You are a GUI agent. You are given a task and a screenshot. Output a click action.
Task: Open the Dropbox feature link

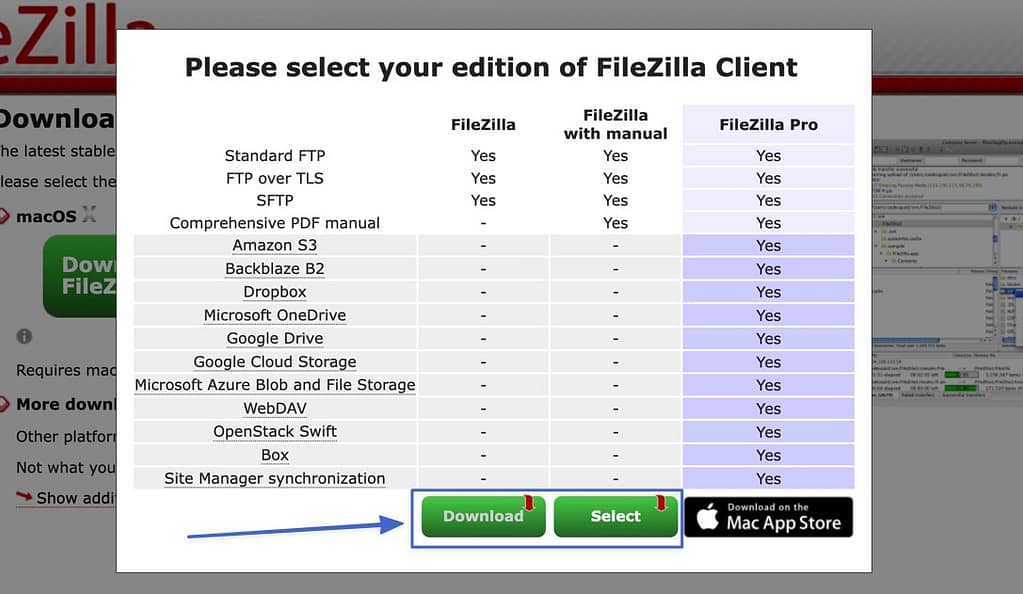tap(275, 291)
